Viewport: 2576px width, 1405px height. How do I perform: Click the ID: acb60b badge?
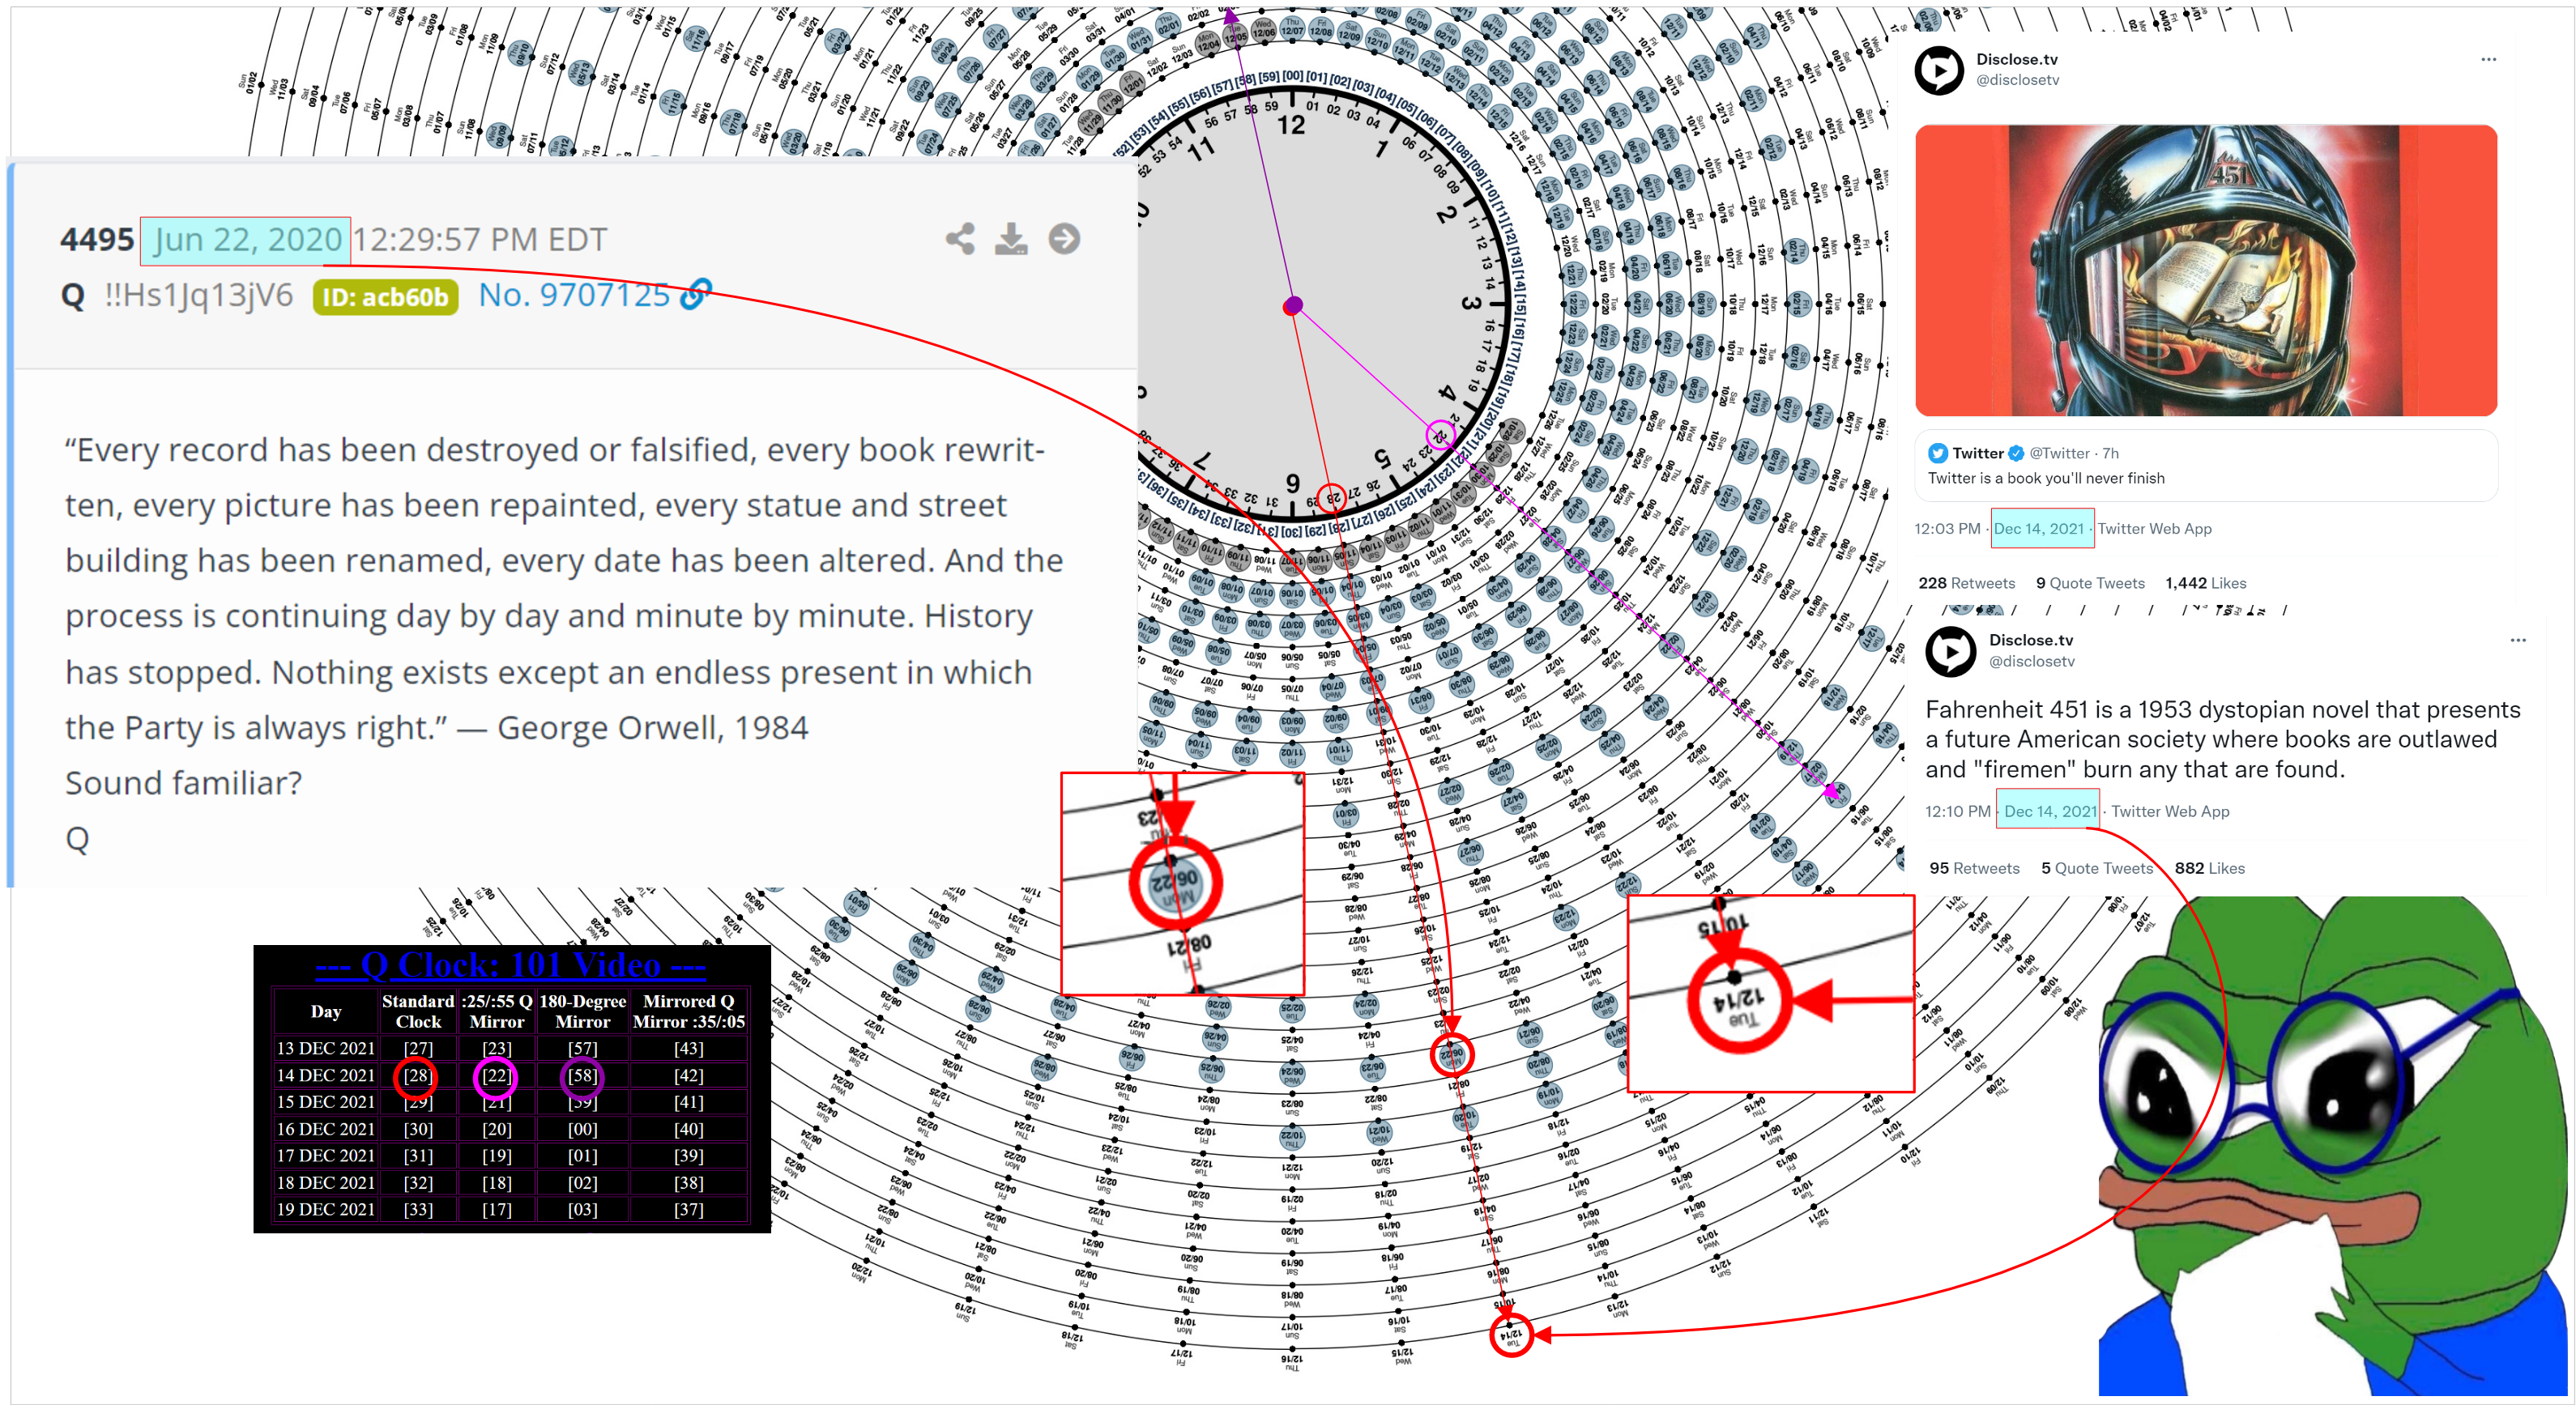point(385,297)
